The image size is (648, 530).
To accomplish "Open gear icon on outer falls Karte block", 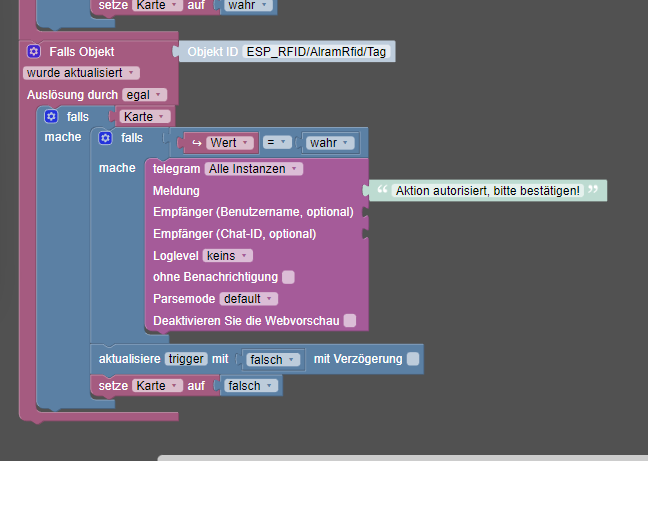I will pyautogui.click(x=51, y=117).
